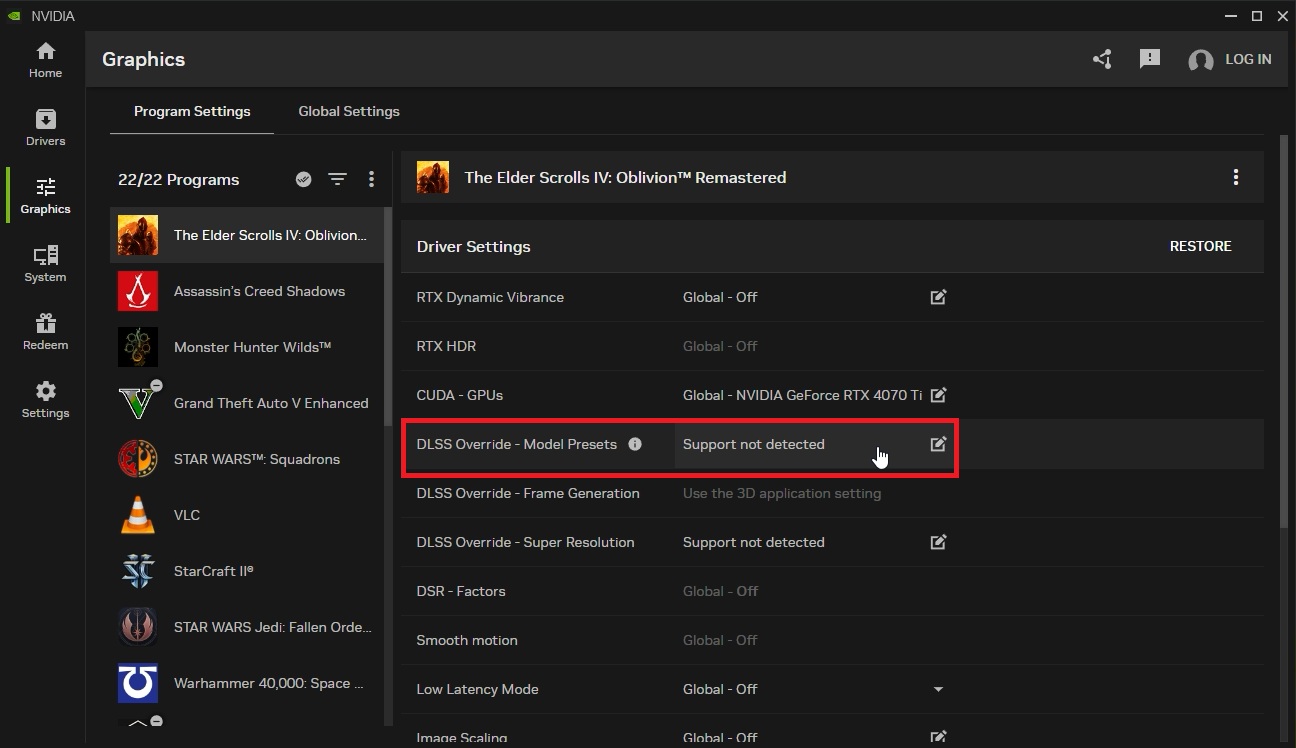Click the Smooth motion setting row
Viewport: 1296px width, 748px height.
832,640
